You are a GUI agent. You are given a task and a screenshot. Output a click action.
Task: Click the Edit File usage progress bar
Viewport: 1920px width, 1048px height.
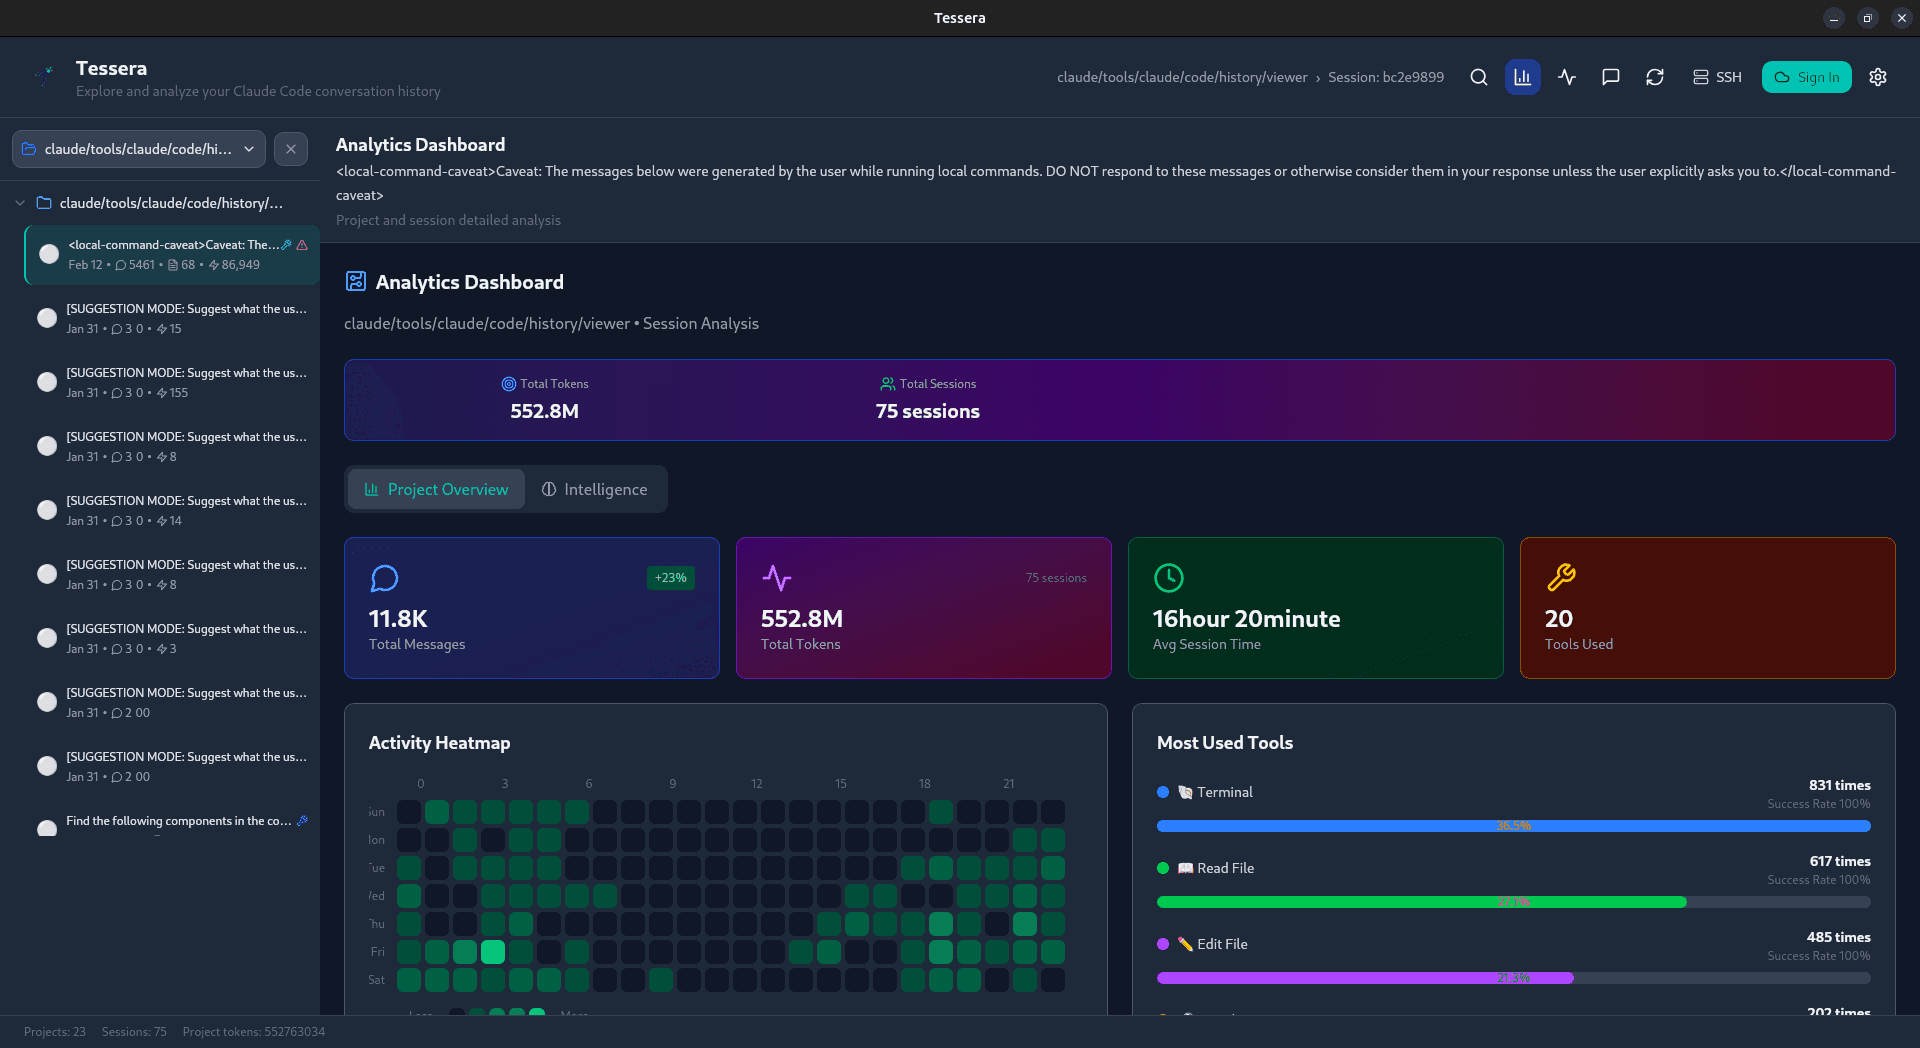[x=1513, y=978]
